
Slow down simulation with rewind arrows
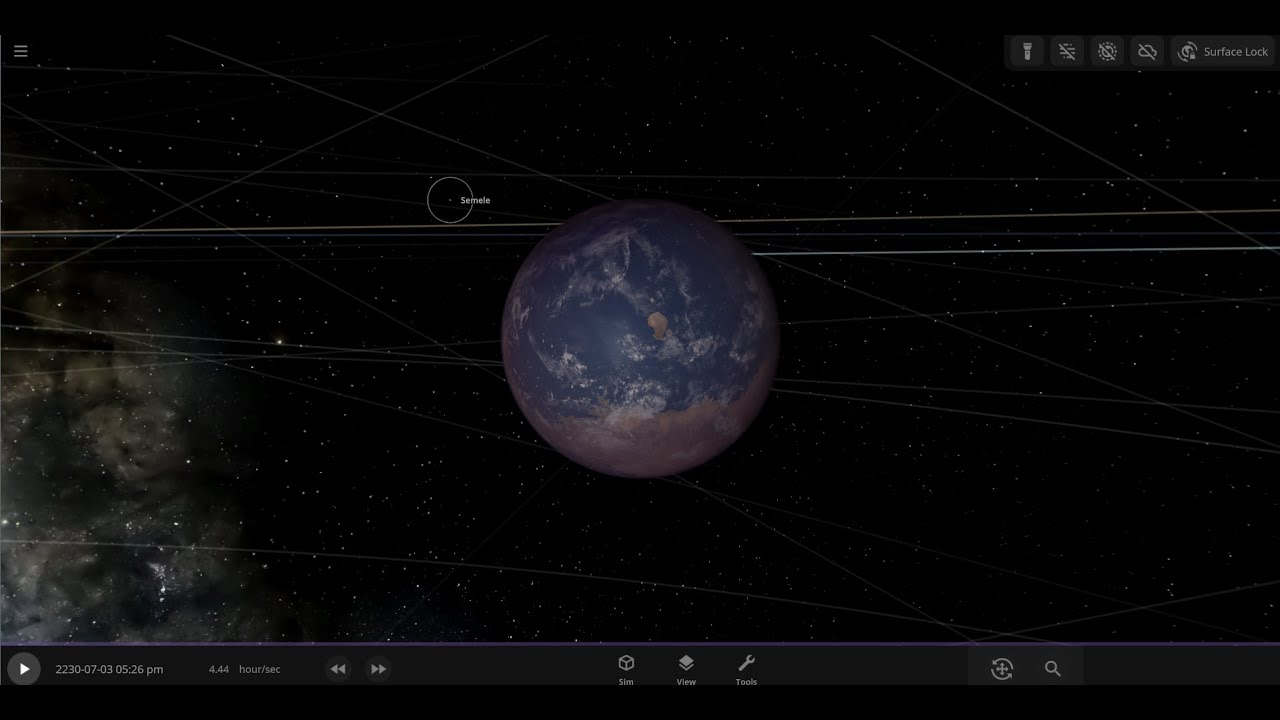pos(338,669)
